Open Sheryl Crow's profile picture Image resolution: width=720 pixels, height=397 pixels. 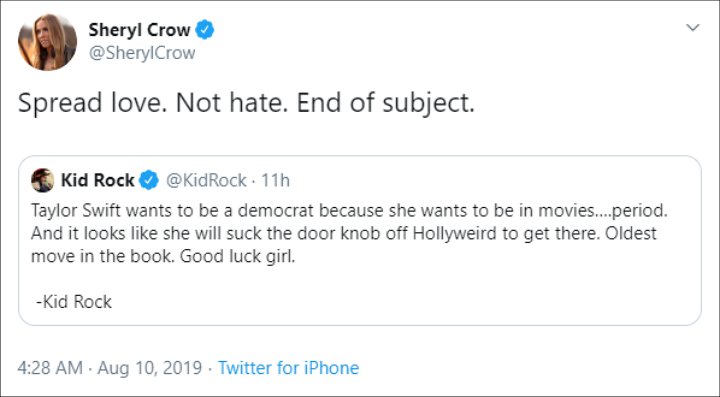pos(47,42)
